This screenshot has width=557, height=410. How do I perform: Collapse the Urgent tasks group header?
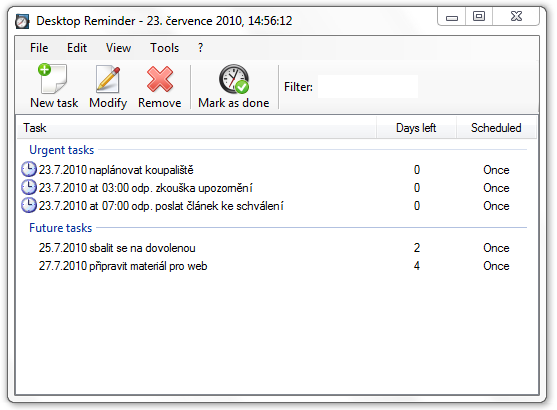click(x=61, y=150)
